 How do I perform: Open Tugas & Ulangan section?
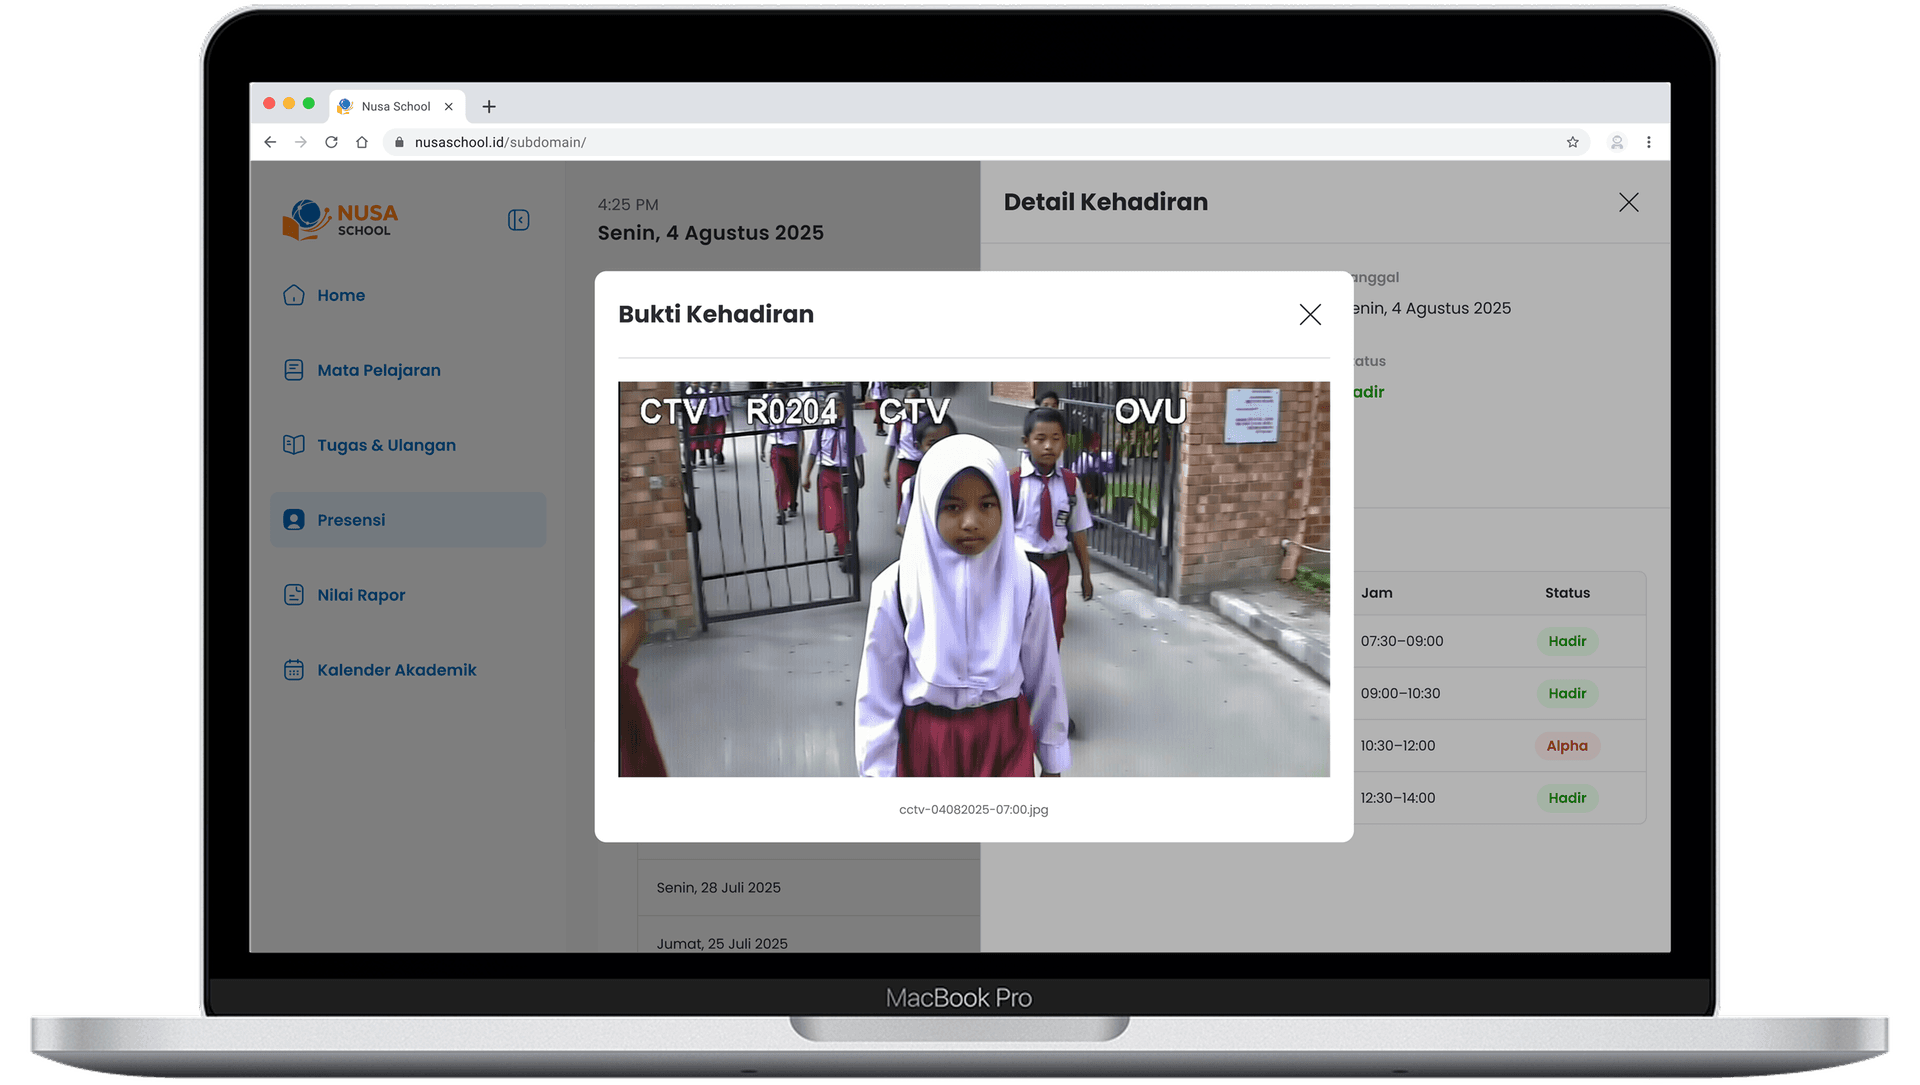[386, 445]
